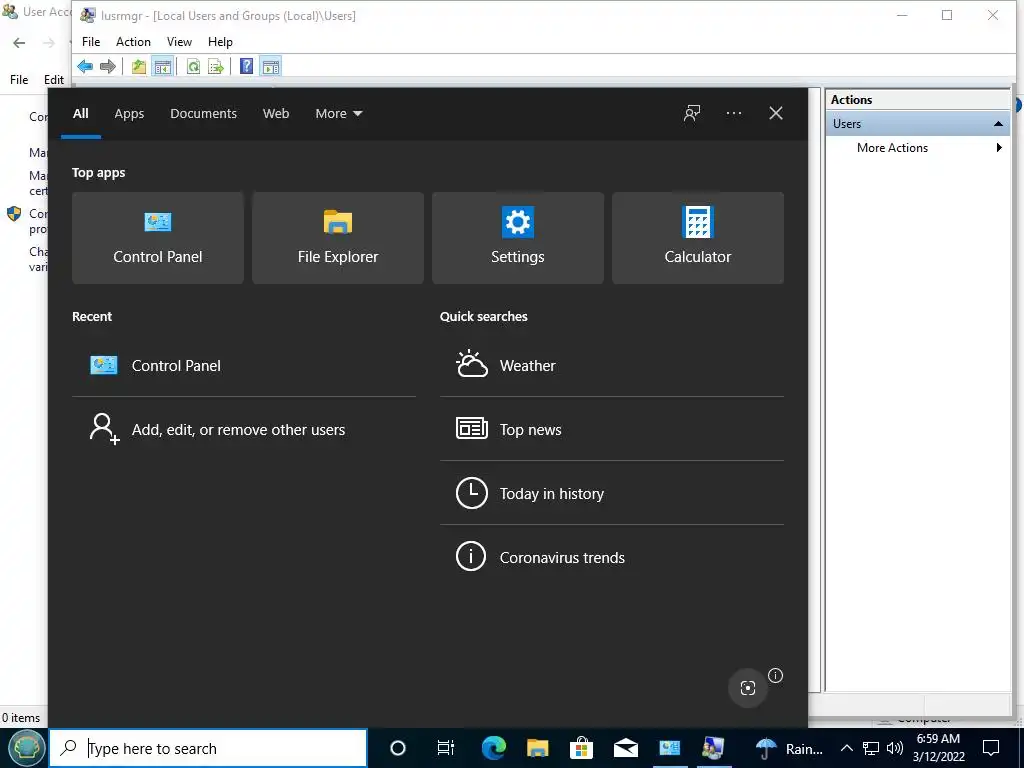Open recent Control Panel entry
Viewport: 1024px width, 768px height.
[x=244, y=366]
